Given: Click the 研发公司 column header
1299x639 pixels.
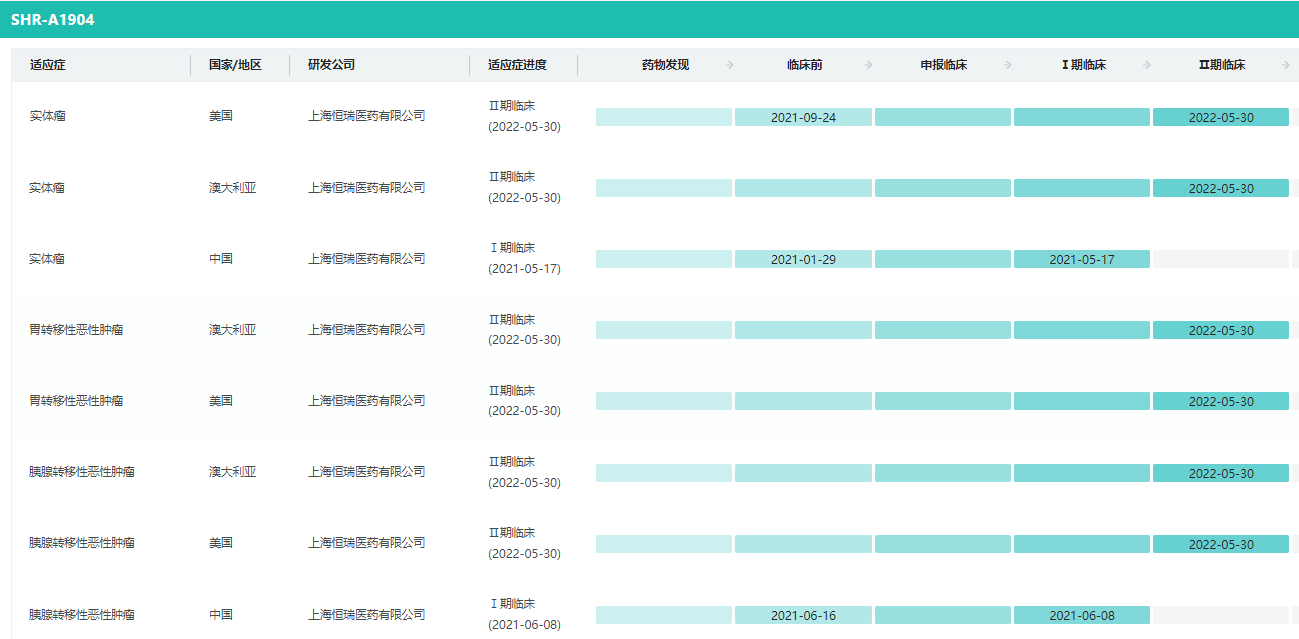Looking at the screenshot, I should pyautogui.click(x=331, y=65).
